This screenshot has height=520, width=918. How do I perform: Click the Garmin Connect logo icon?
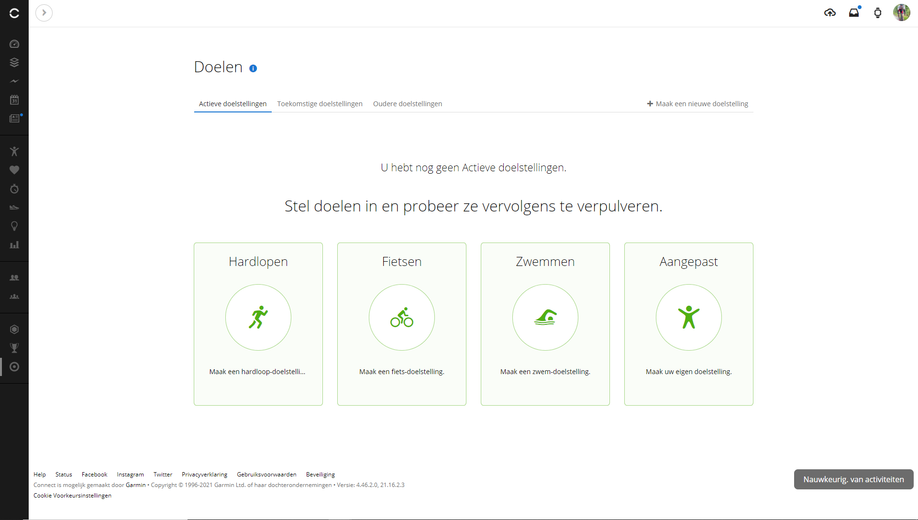(14, 13)
